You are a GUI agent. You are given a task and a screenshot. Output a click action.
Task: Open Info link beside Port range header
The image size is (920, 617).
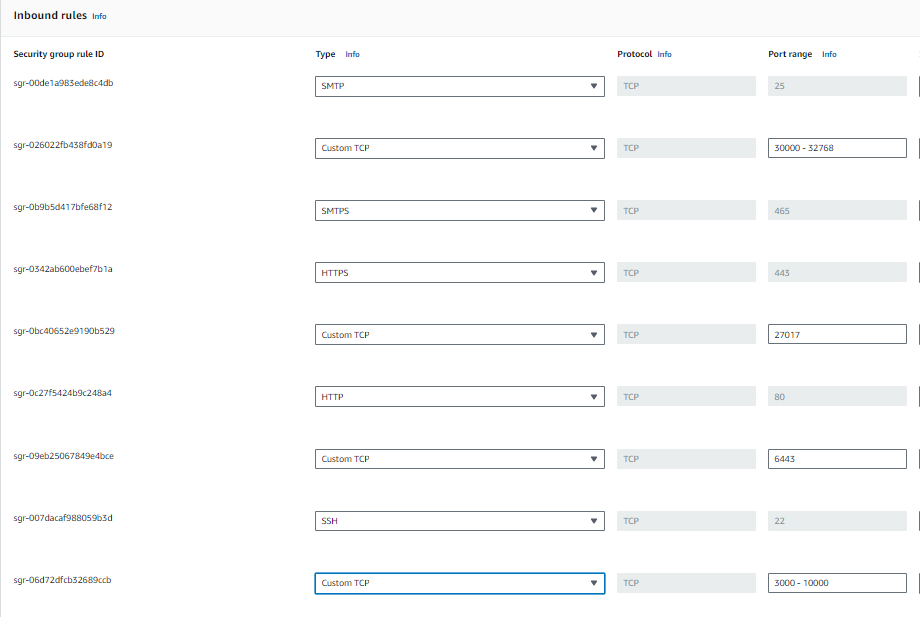pos(829,54)
